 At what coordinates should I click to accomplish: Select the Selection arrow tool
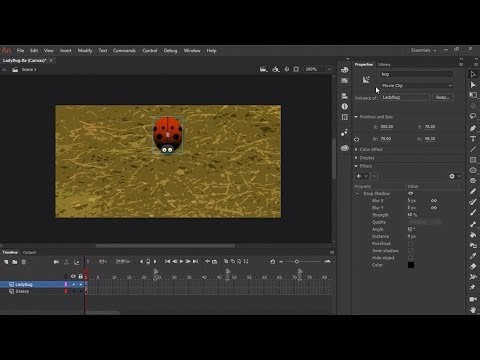[473, 74]
